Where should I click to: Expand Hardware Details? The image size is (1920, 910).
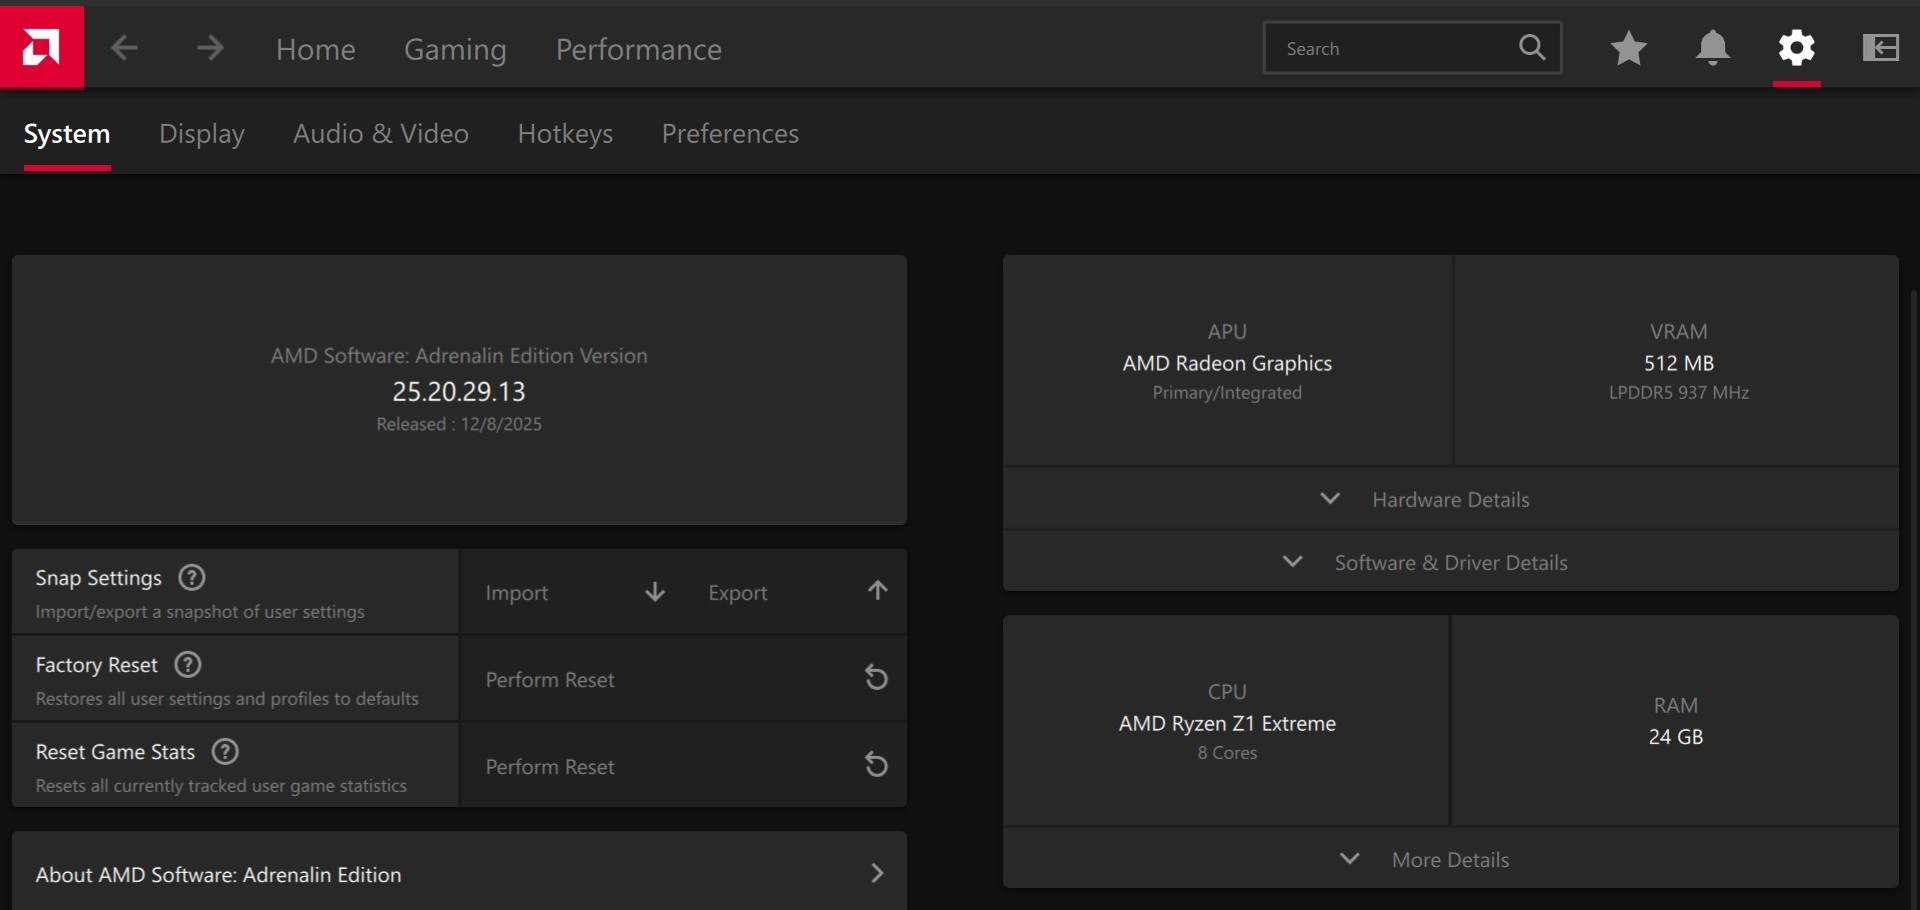point(1451,499)
